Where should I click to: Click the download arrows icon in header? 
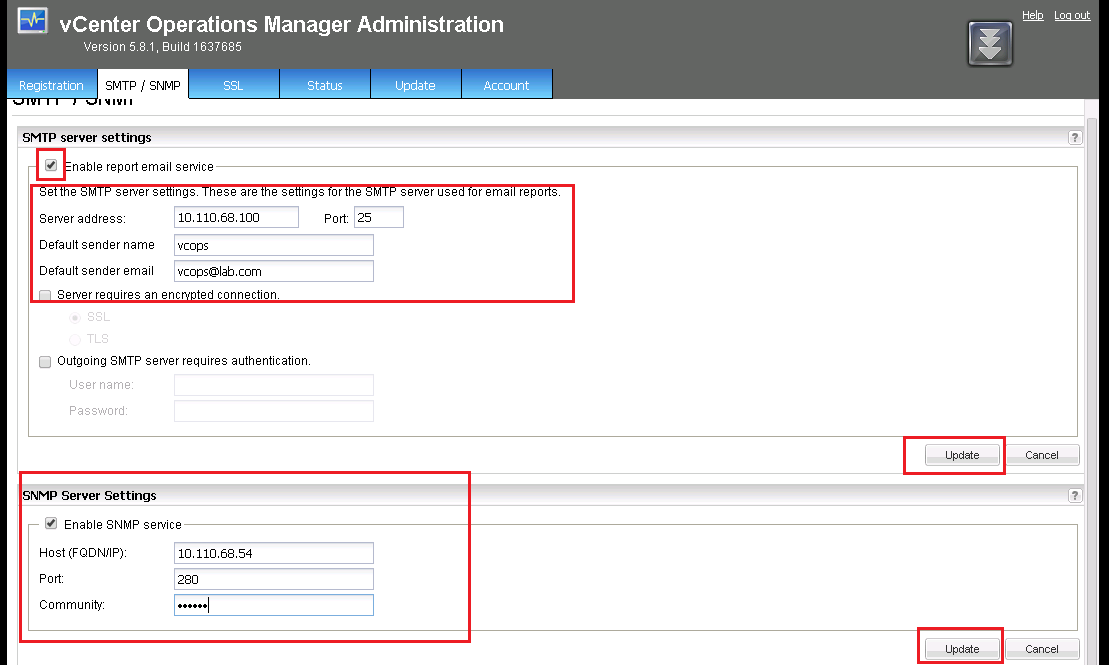click(990, 44)
